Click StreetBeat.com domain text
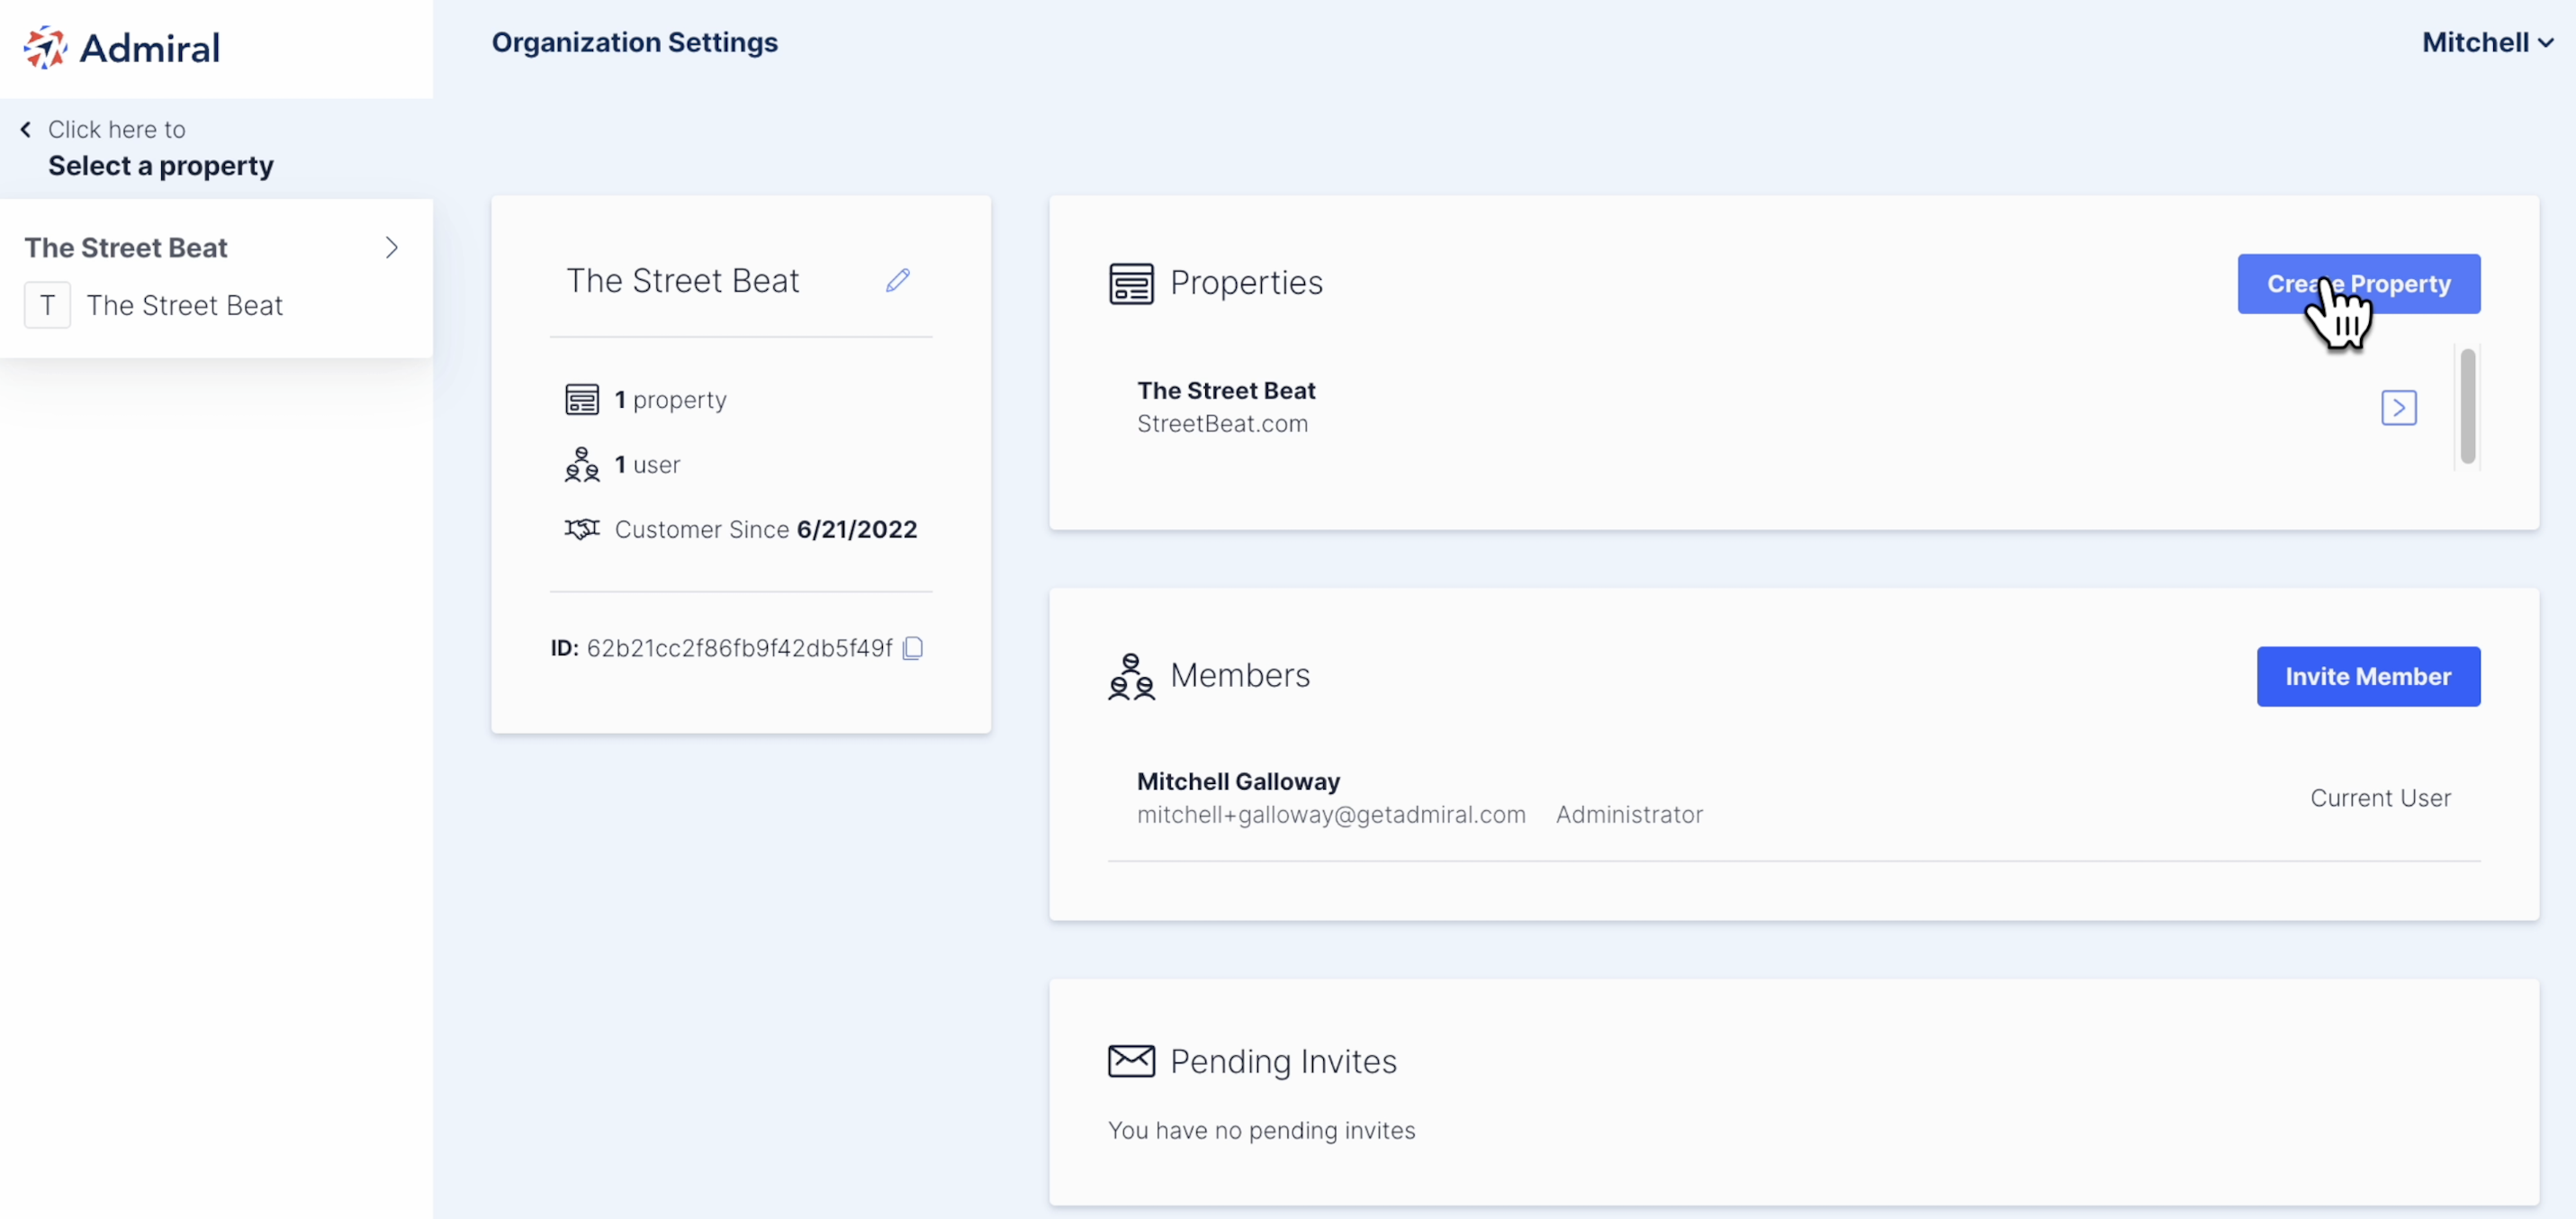Screen dimensions: 2576x1219 (x=1222, y=424)
